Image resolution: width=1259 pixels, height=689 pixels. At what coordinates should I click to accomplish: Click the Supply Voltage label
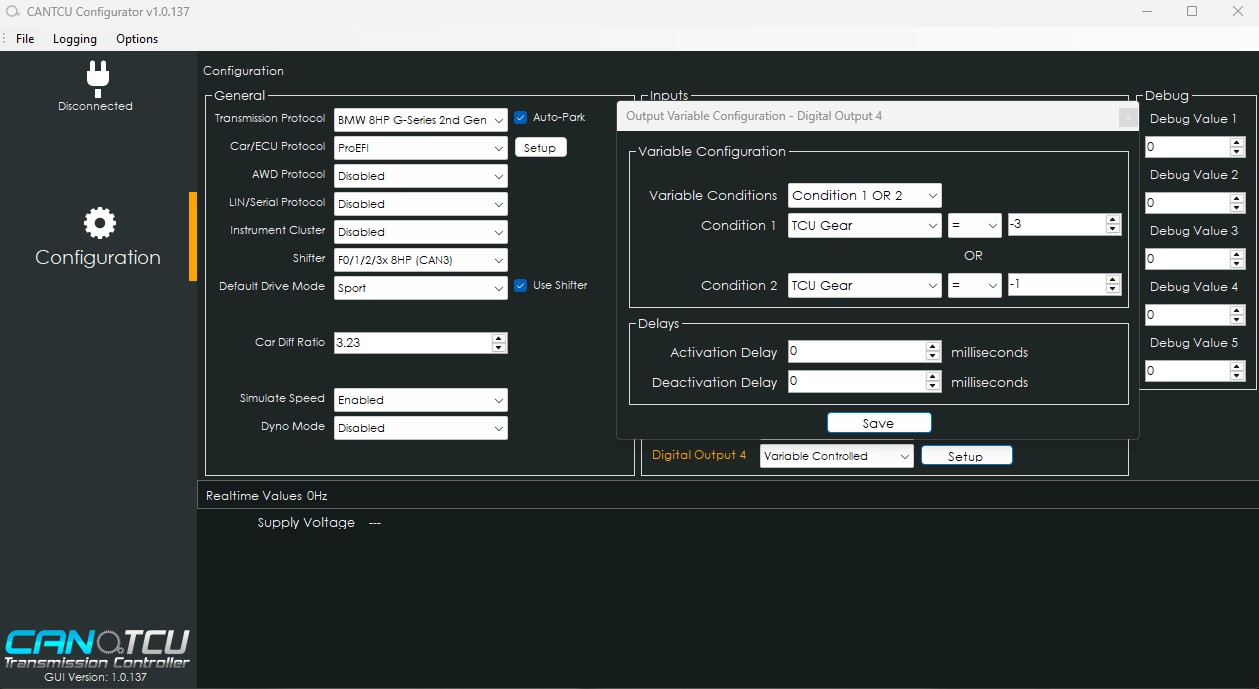pos(306,523)
